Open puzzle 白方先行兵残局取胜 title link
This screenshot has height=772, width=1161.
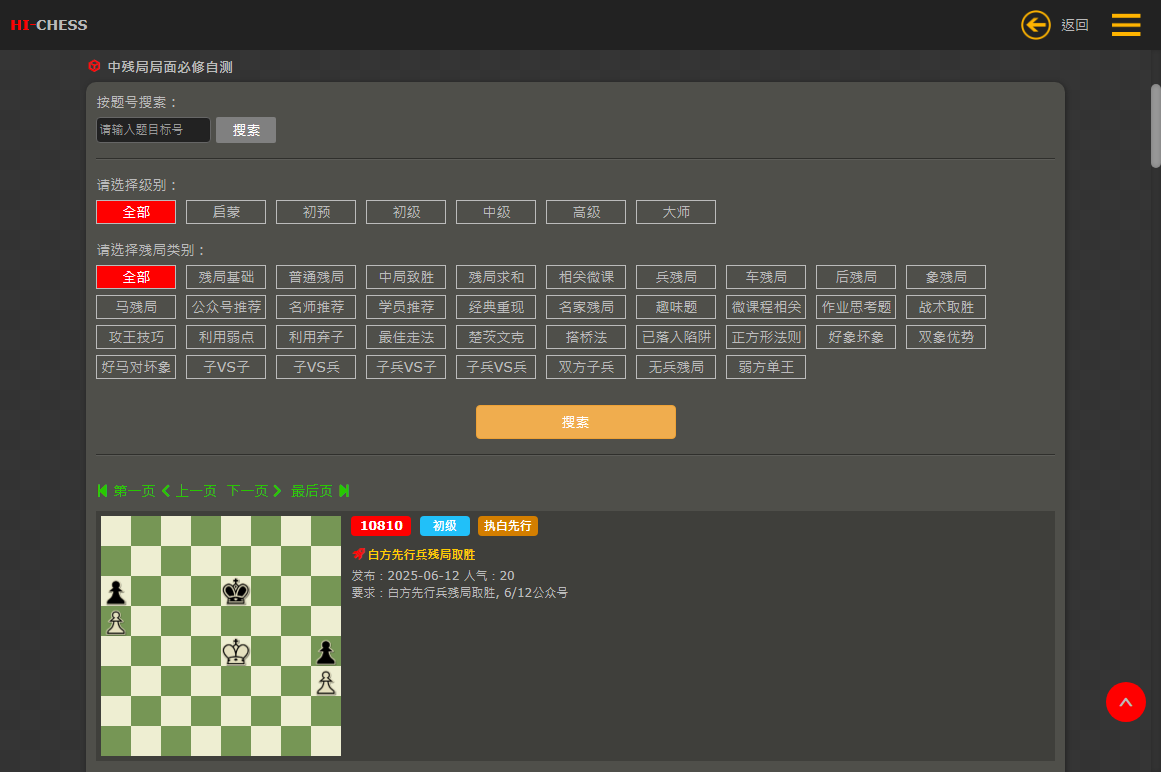(x=421, y=554)
